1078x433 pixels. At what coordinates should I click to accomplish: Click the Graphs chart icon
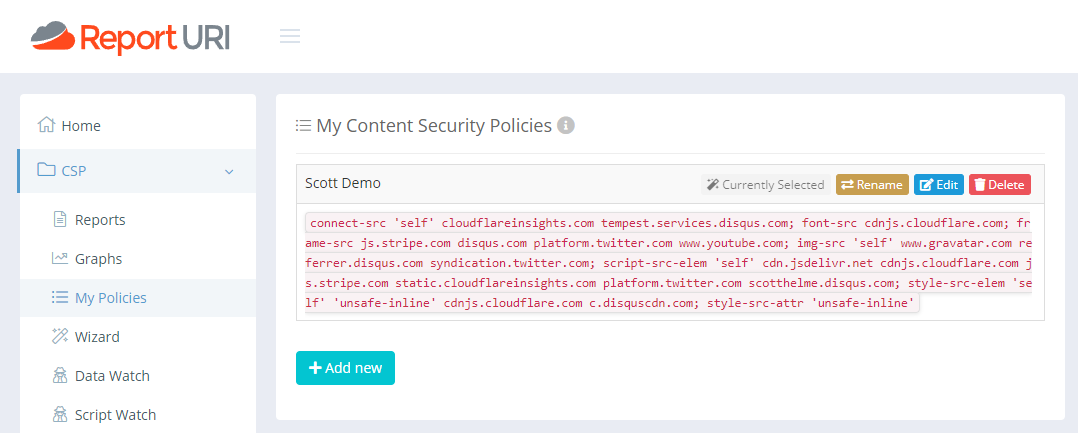click(x=59, y=259)
